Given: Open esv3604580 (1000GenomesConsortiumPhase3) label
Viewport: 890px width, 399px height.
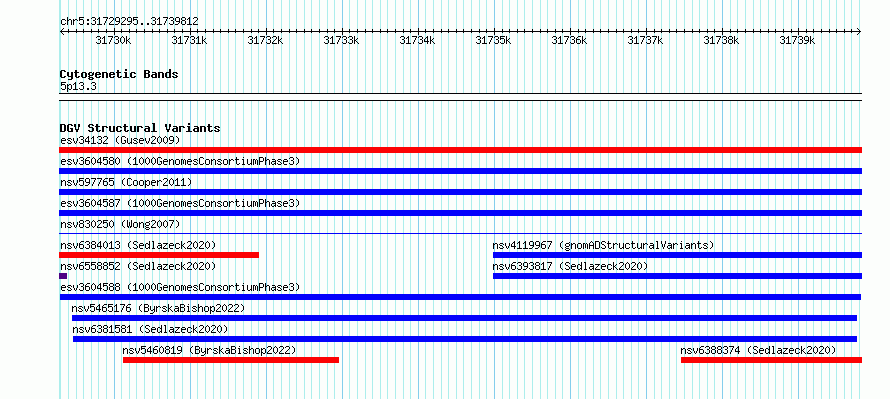Looking at the screenshot, I should pos(180,161).
